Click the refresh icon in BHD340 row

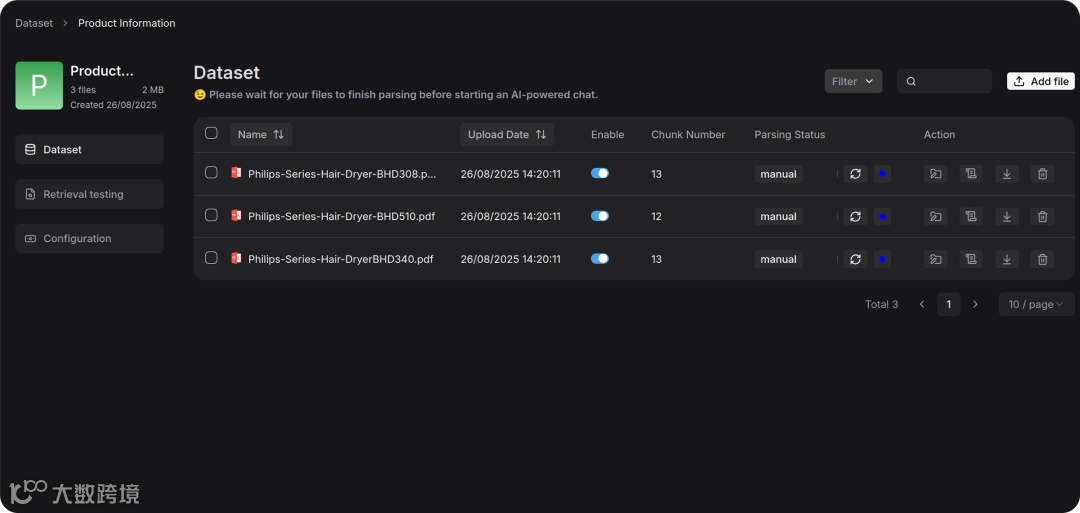click(855, 259)
